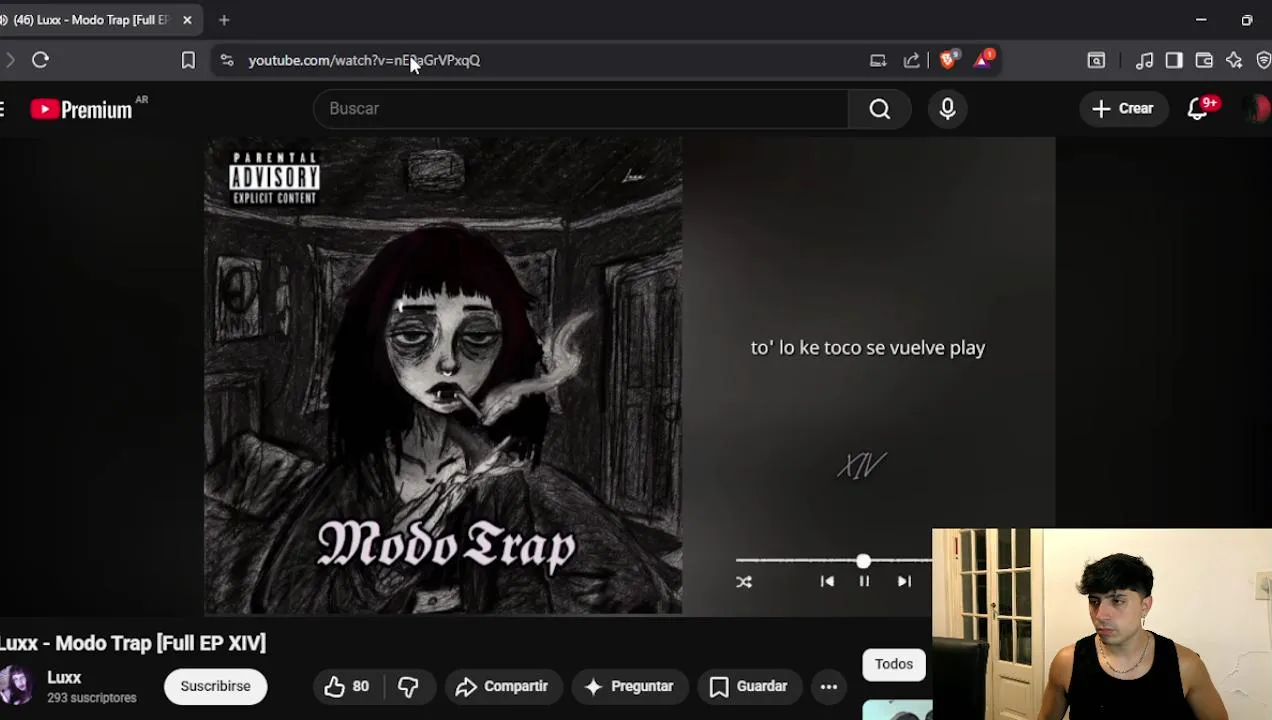
Task: Select the Todos filter chip
Action: [x=894, y=664]
